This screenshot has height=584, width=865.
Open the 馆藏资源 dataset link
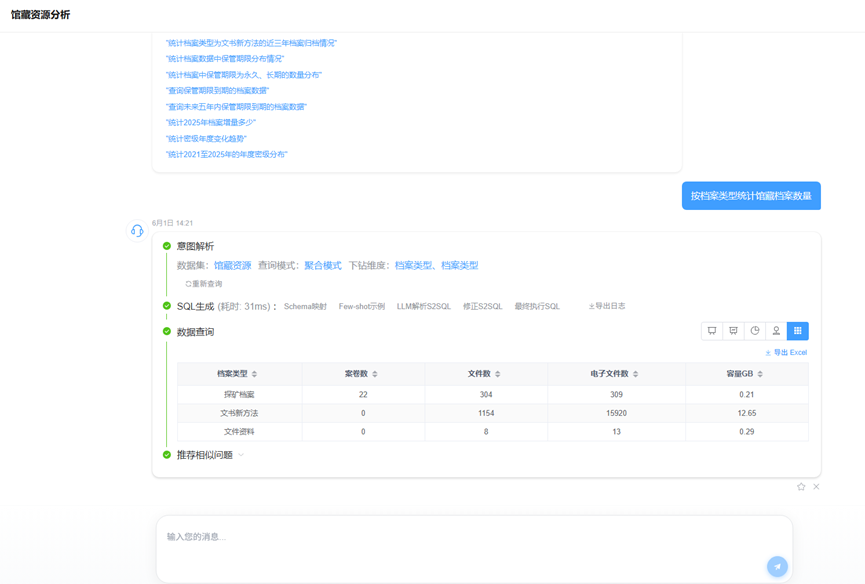pos(232,265)
